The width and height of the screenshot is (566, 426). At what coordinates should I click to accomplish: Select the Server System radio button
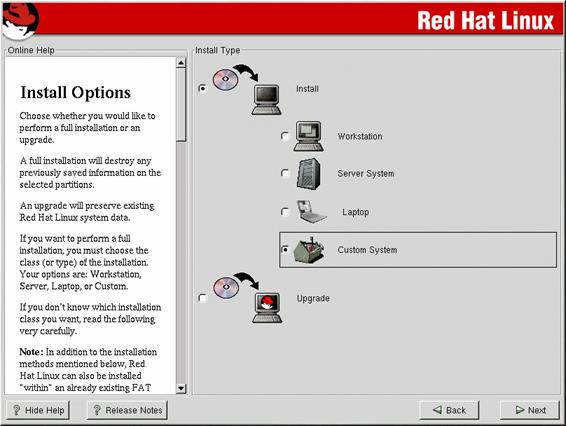point(285,174)
